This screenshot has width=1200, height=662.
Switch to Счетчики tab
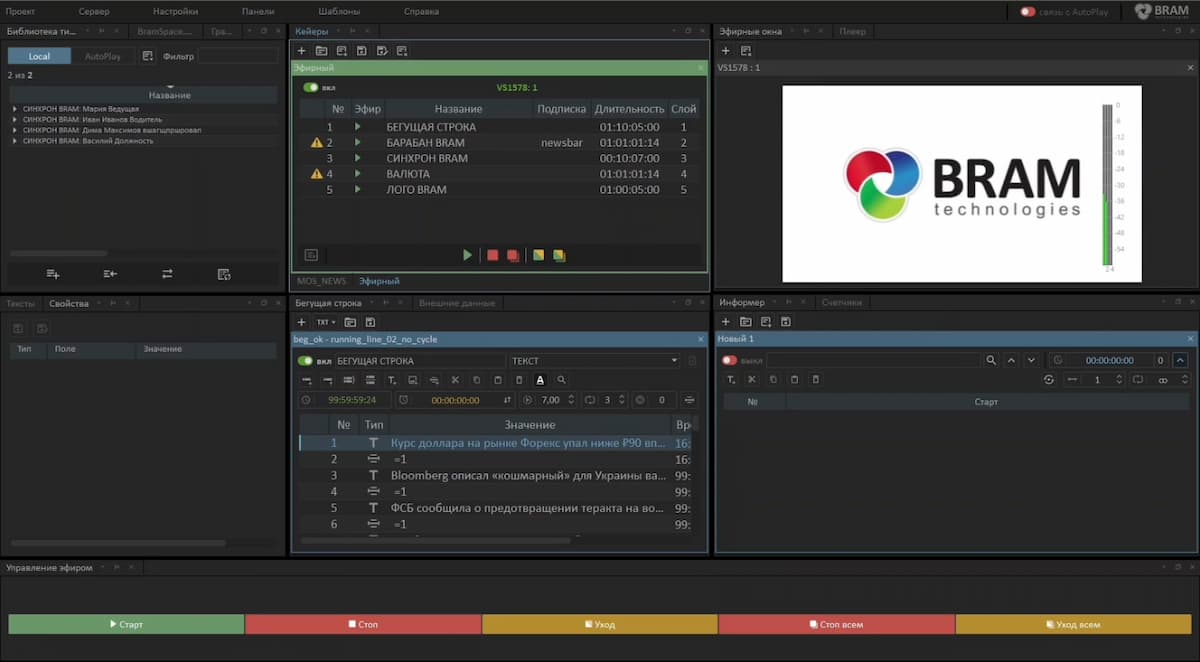[x=841, y=302]
